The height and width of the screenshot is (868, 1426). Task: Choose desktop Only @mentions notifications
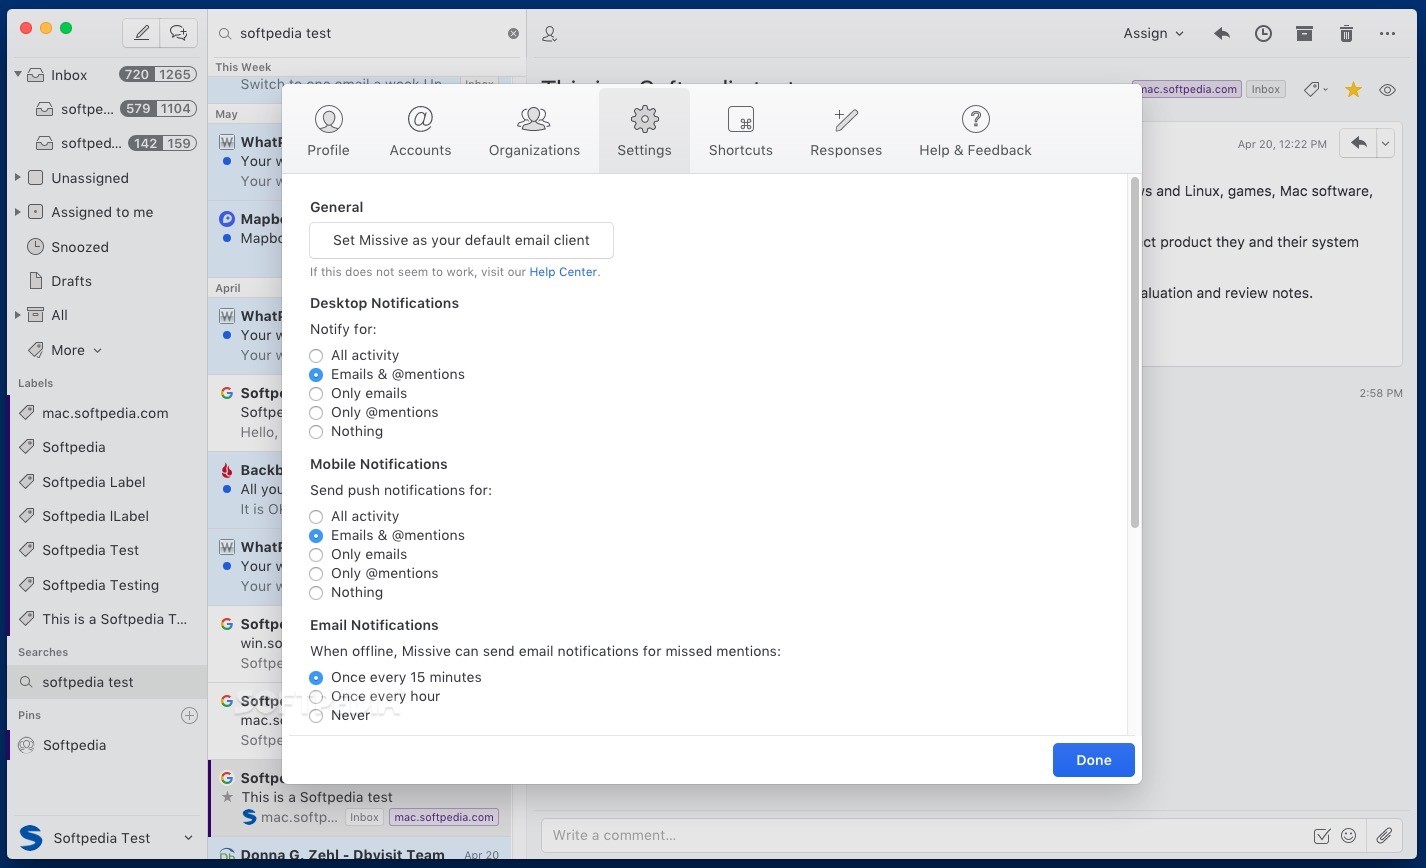316,412
